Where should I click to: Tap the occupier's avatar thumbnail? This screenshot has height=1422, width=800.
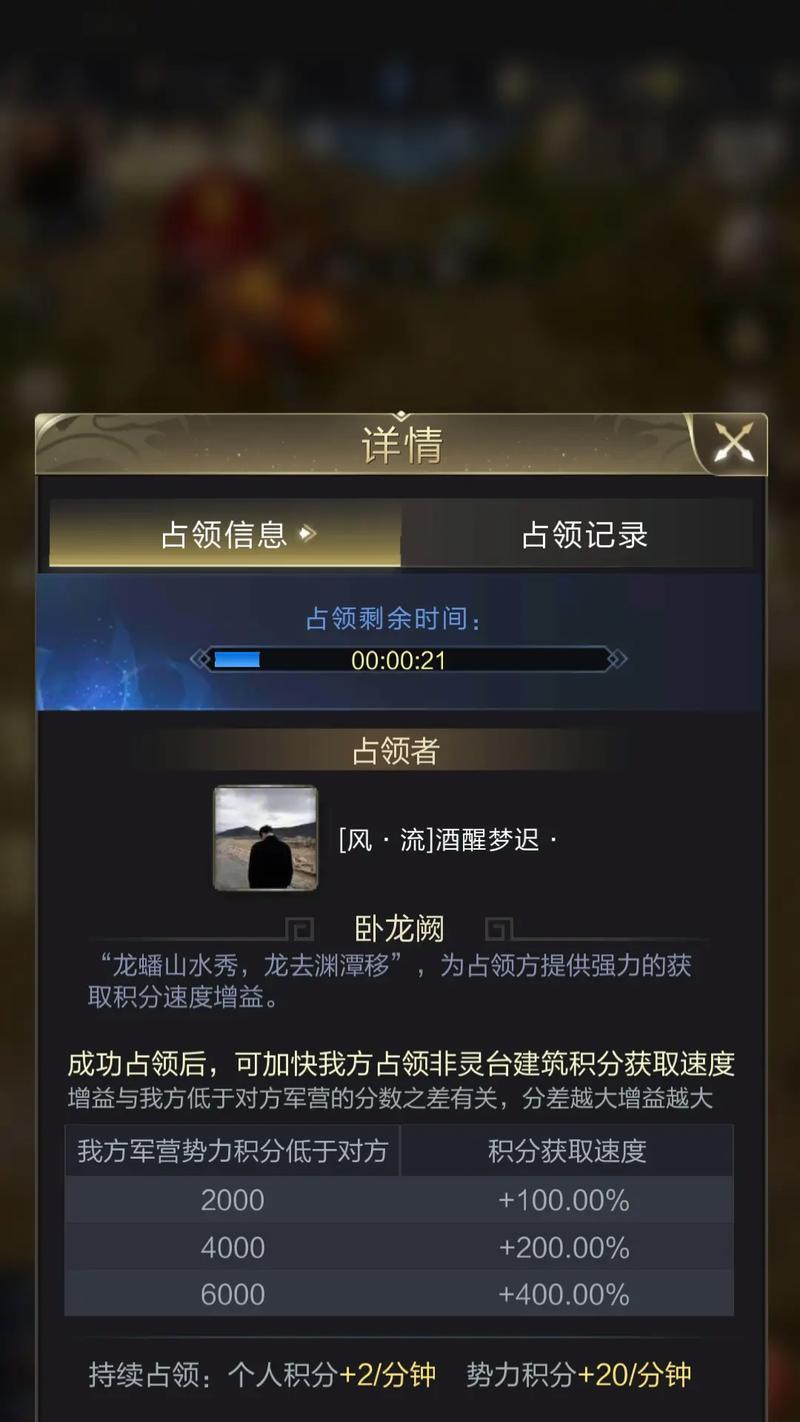266,838
